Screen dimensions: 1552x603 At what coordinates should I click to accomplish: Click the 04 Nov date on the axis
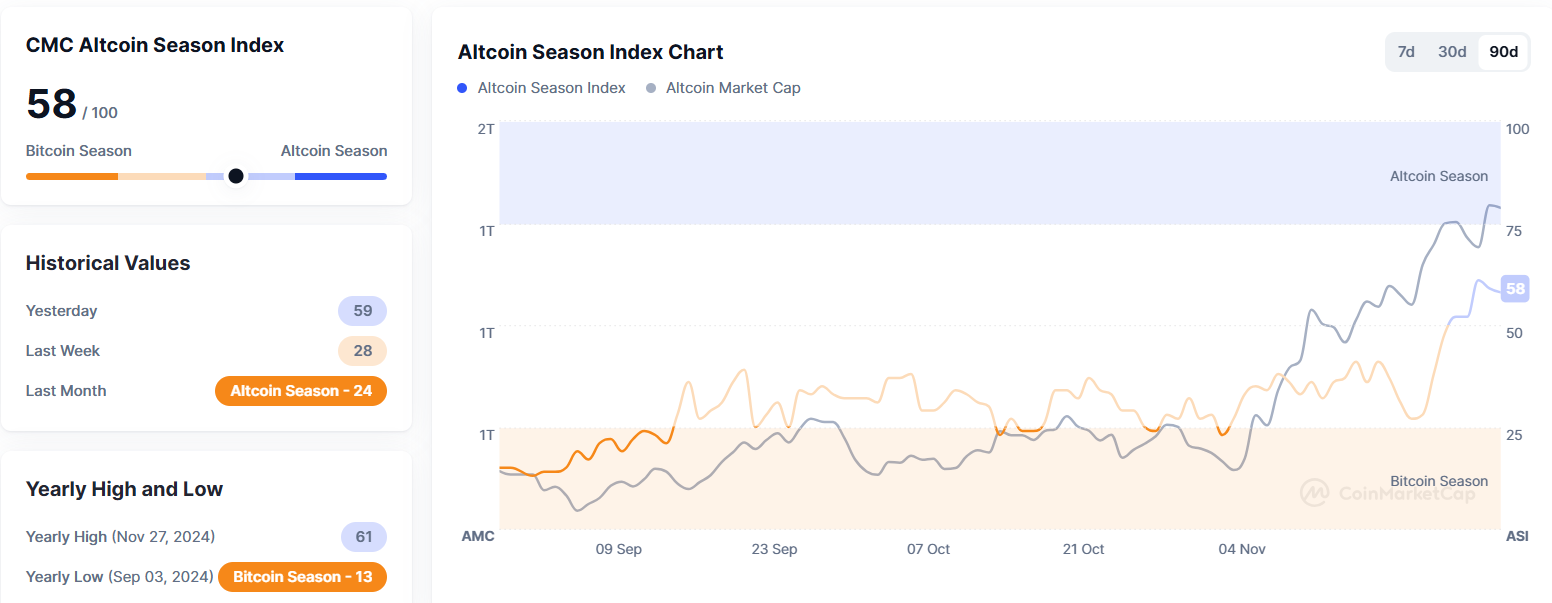[1242, 549]
